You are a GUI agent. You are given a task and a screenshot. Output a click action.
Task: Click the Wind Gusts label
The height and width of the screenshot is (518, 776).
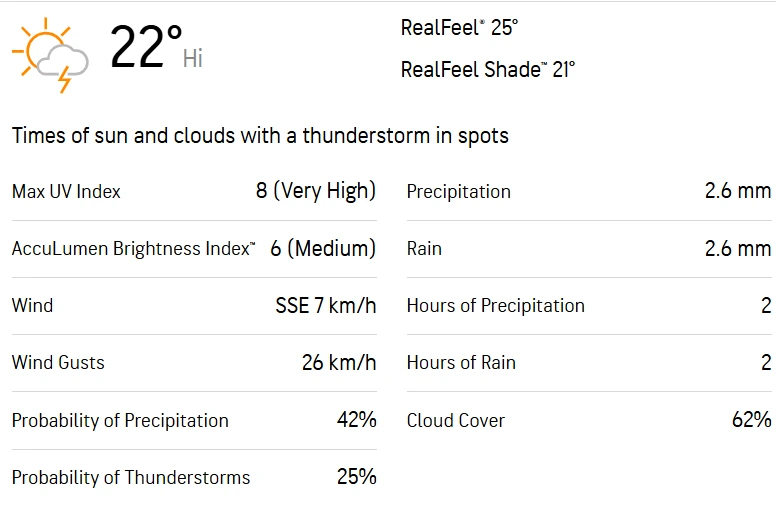point(58,362)
